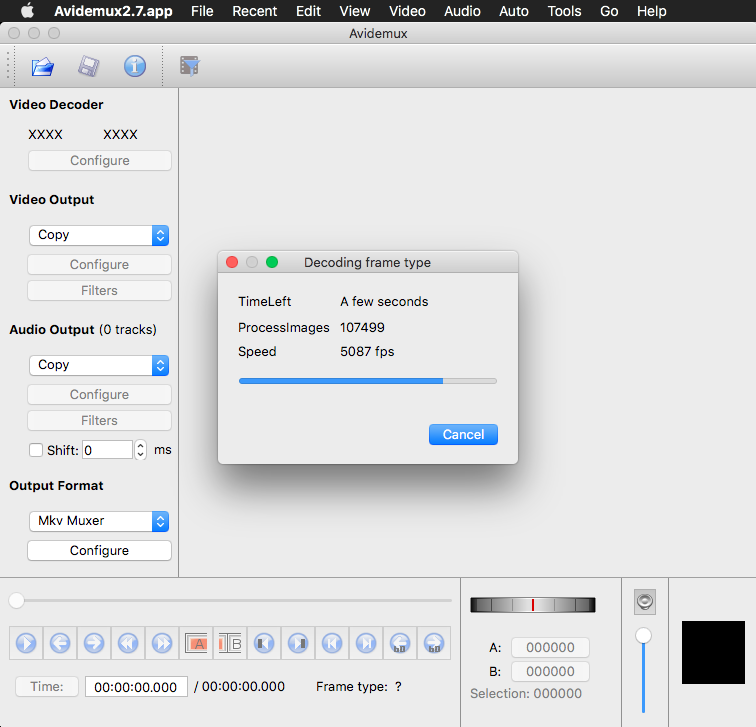Set selection marker B
756x727 pixels.
point(230,643)
